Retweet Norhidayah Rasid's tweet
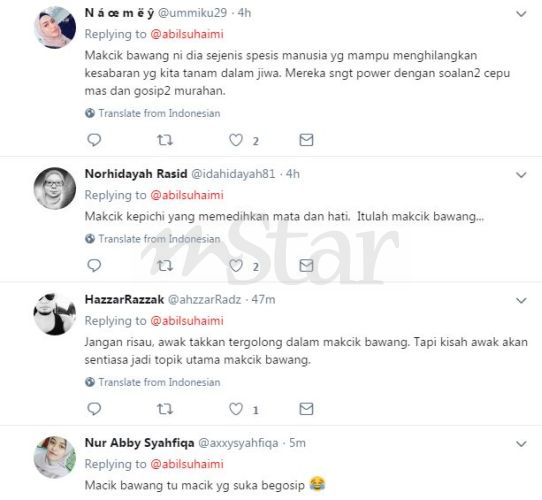The width and height of the screenshot is (542, 500). click(x=165, y=266)
